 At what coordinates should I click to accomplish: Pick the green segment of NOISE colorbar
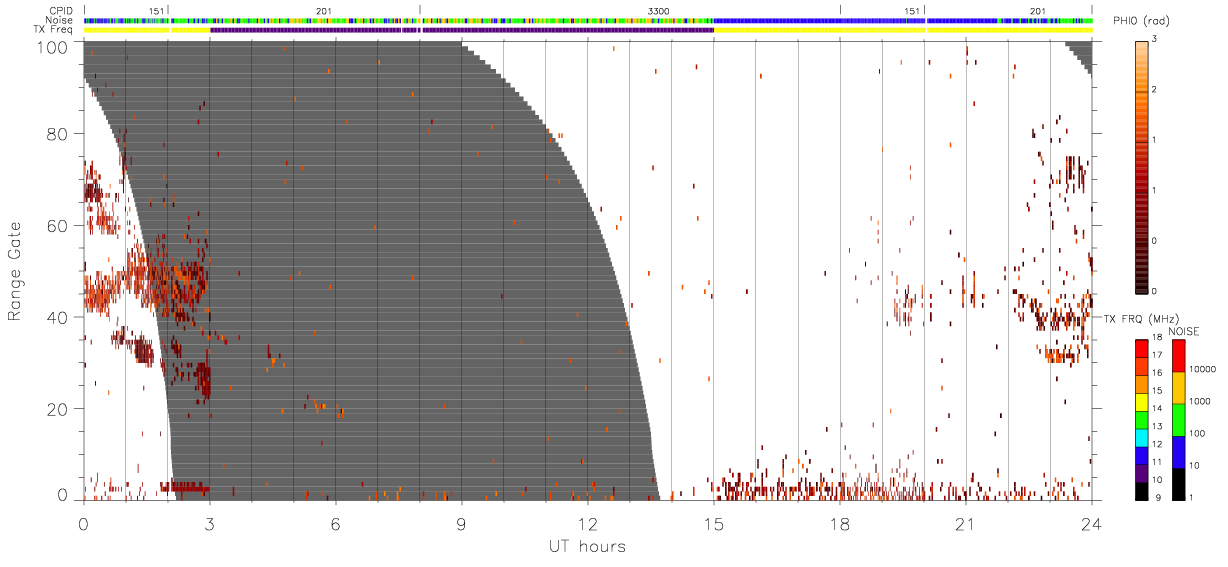pos(1178,419)
